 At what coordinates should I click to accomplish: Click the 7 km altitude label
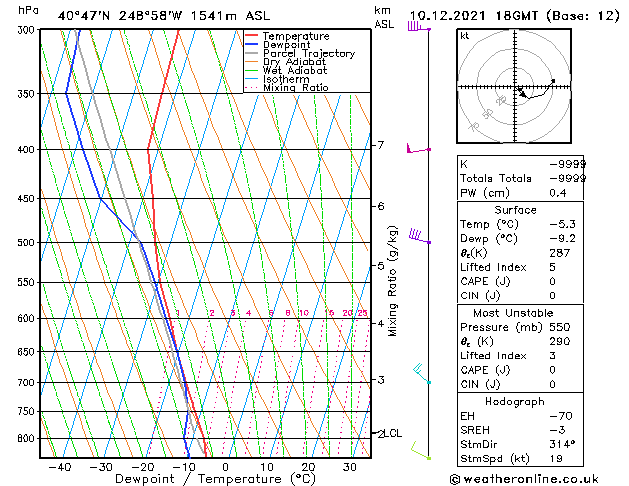pyautogui.click(x=381, y=145)
